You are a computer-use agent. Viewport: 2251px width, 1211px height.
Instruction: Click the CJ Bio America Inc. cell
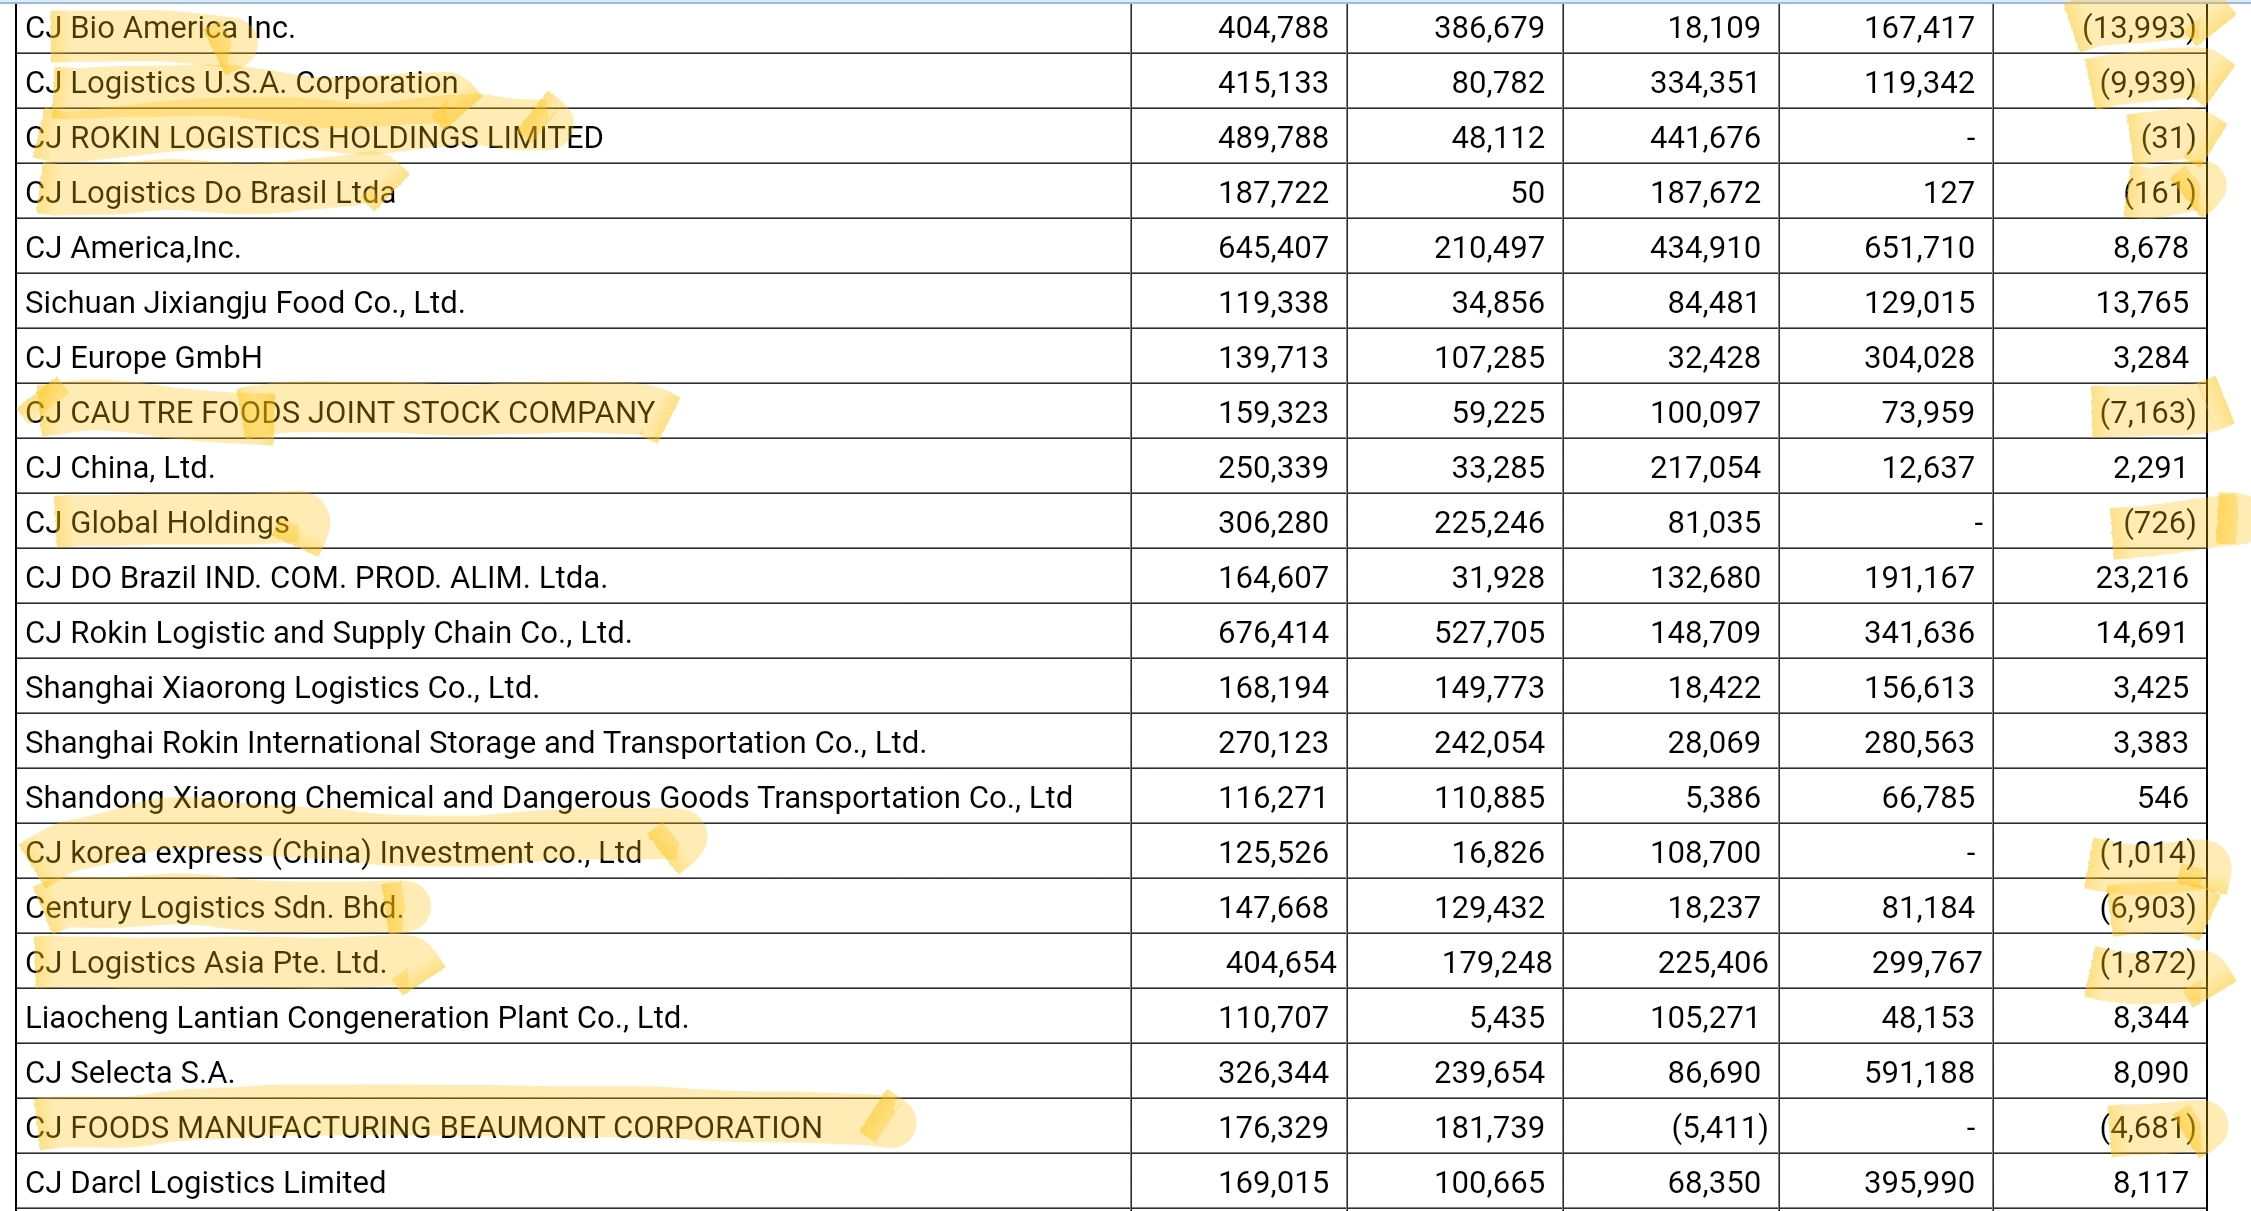coord(160,28)
